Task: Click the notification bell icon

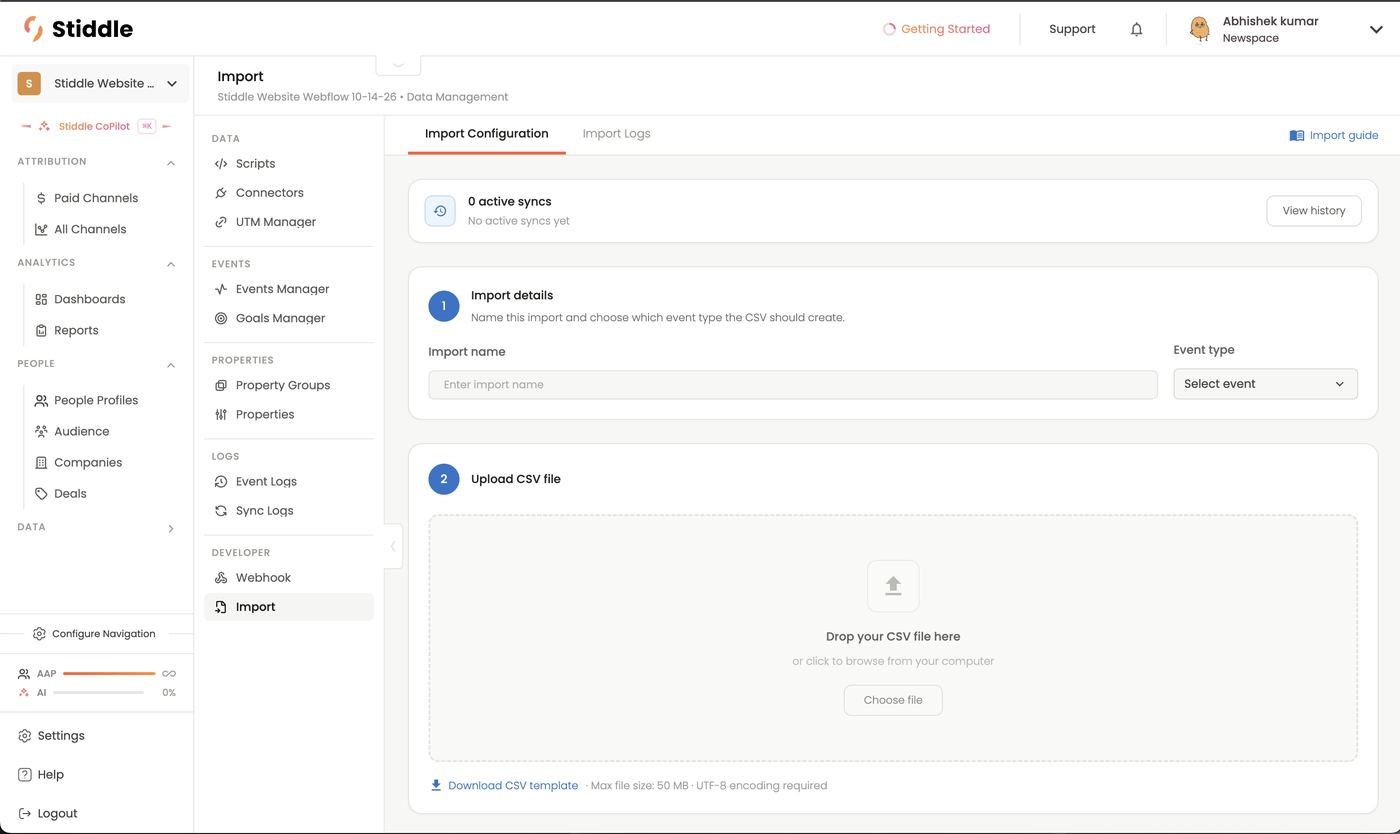Action: tap(1136, 29)
